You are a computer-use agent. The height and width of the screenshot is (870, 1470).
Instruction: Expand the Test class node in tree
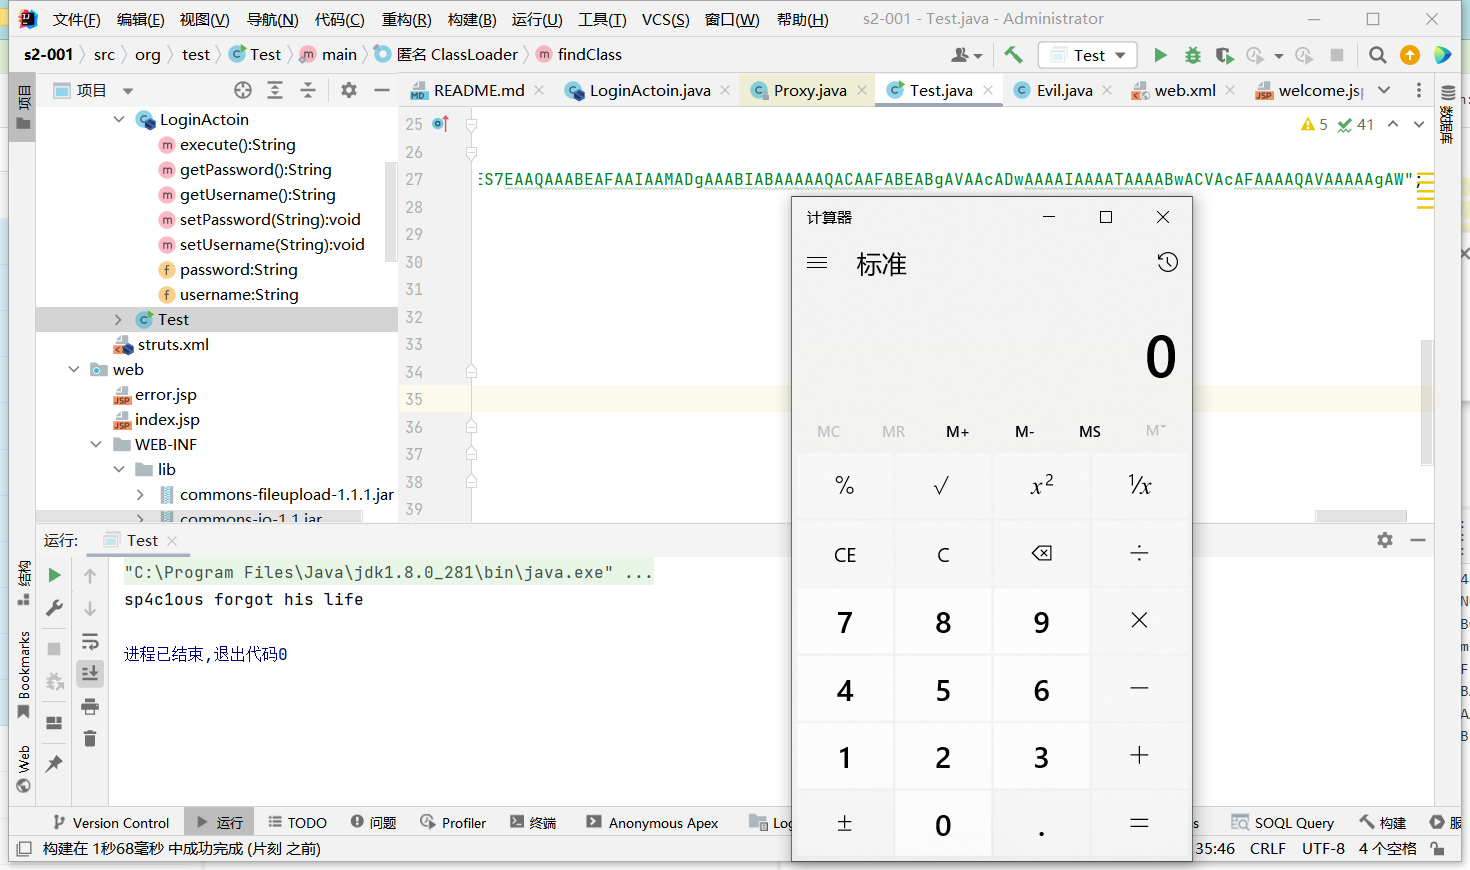[118, 320]
